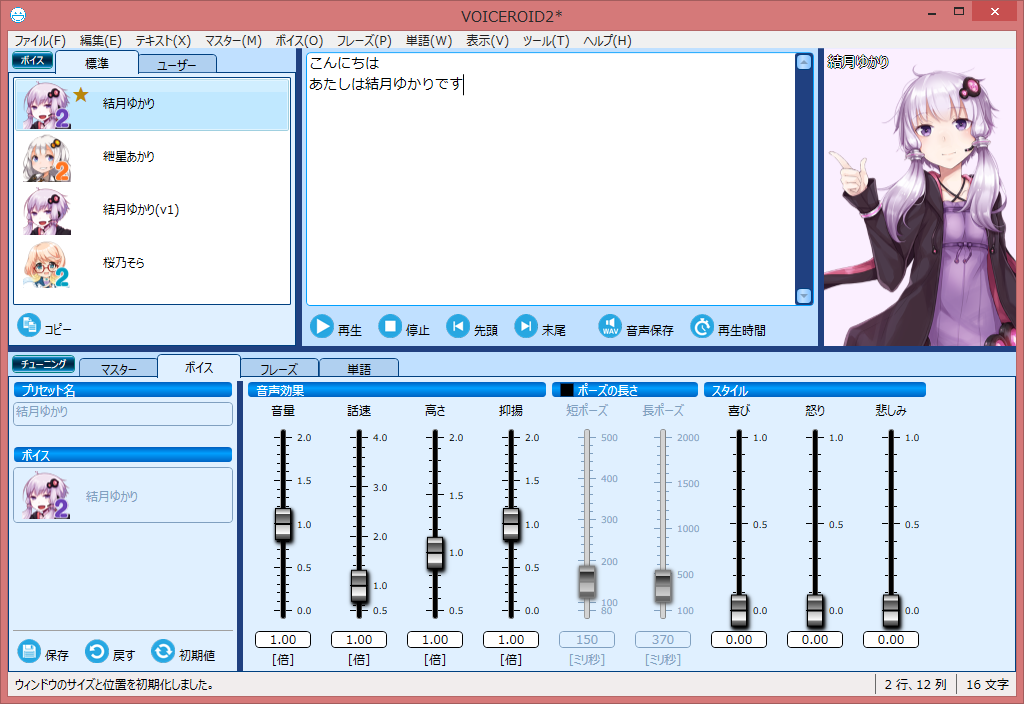
Task: Click the 悲しみ sadness slider handle
Action: [x=891, y=611]
